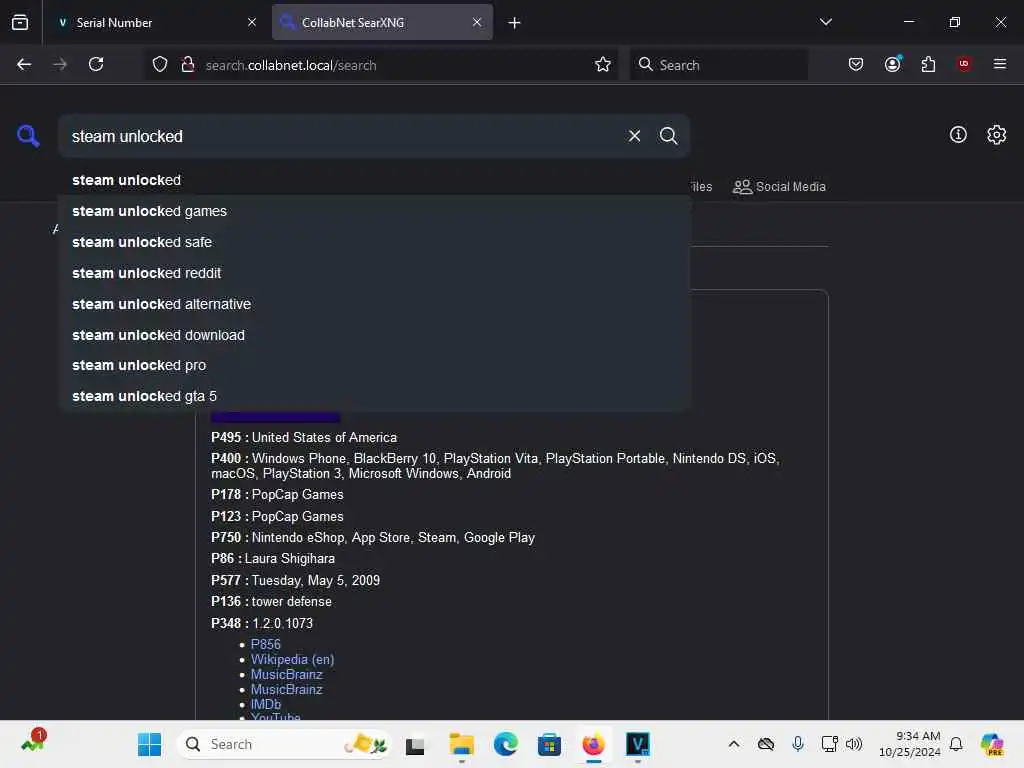This screenshot has height=768, width=1024.
Task: Open the Firefox application menu
Action: (x=999, y=64)
